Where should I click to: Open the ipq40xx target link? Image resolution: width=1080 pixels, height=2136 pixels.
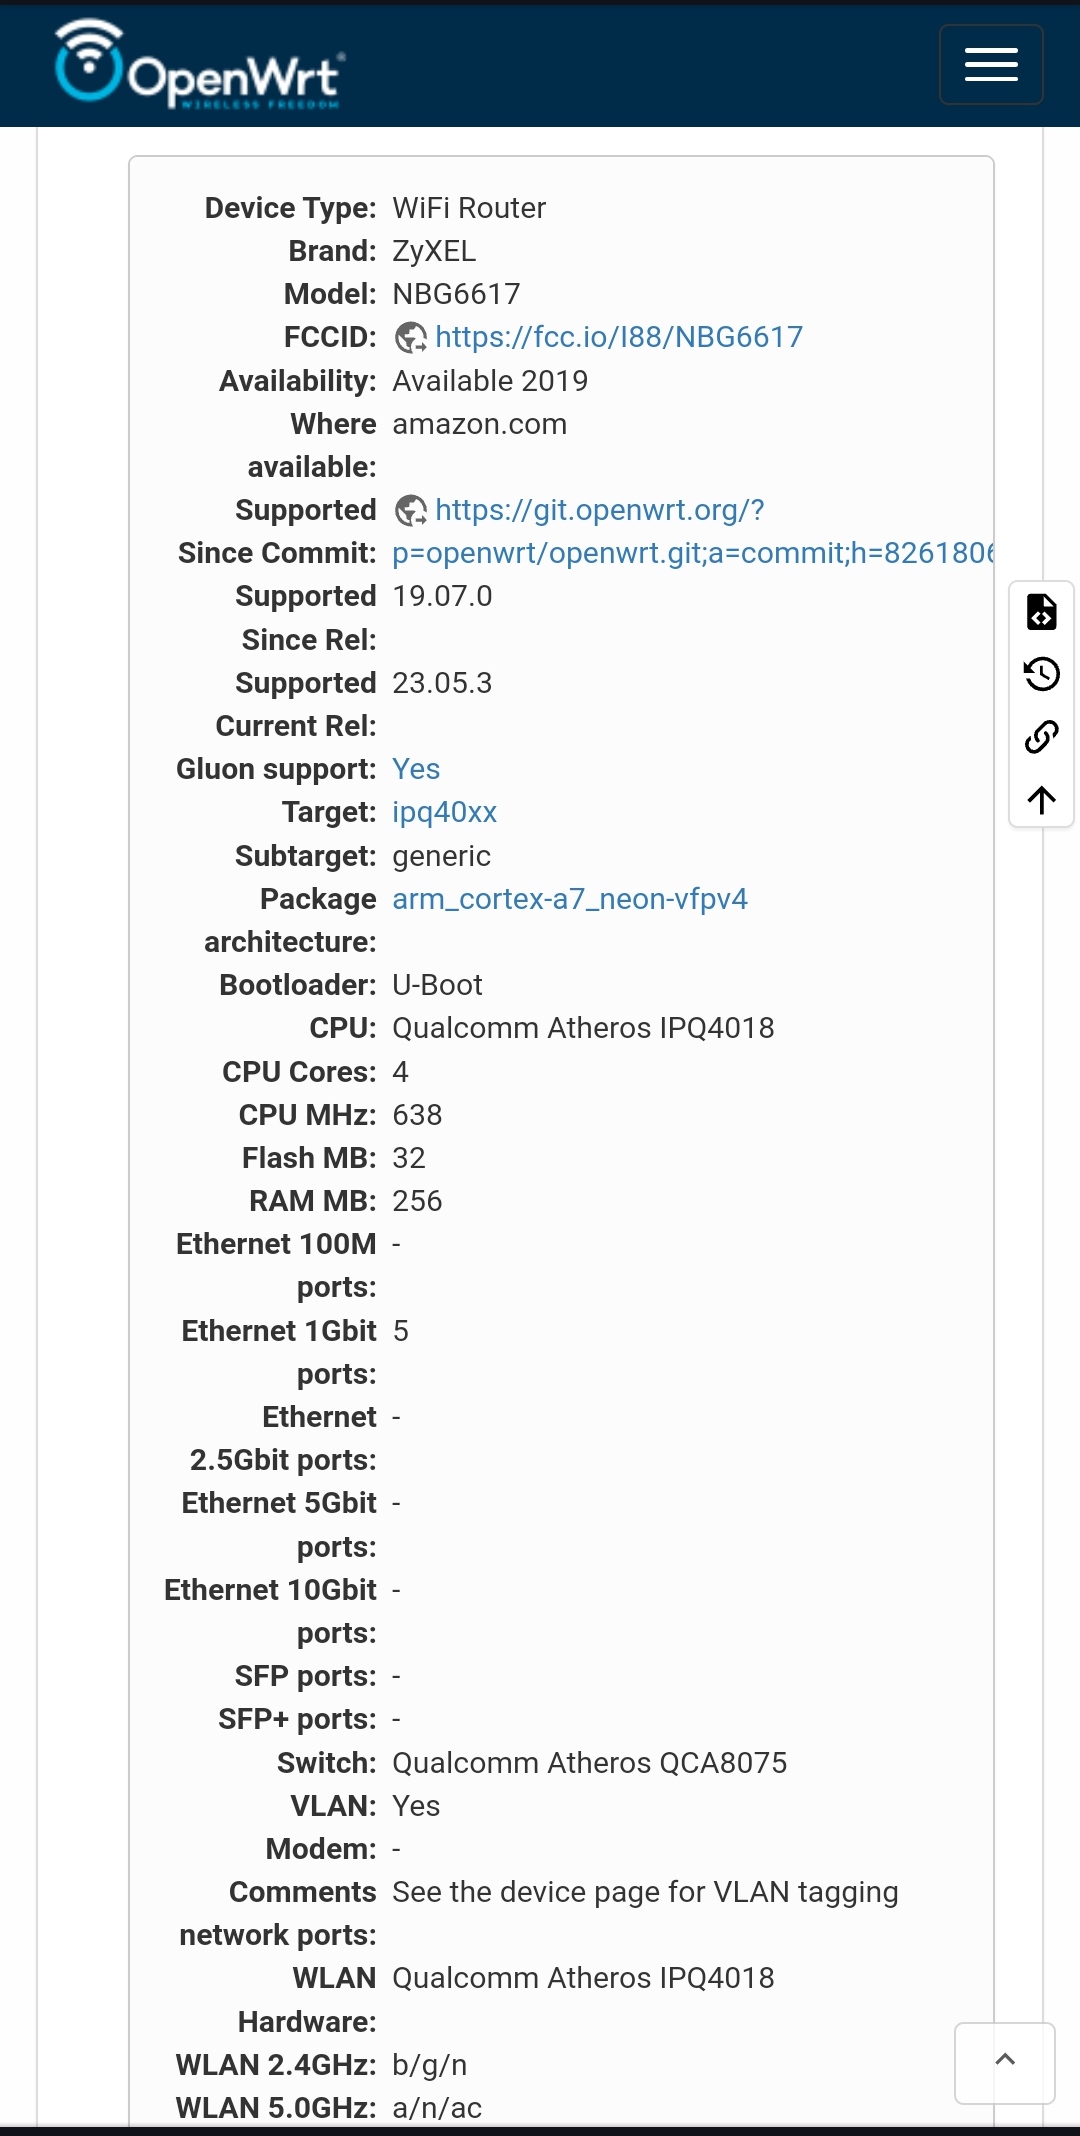point(444,812)
